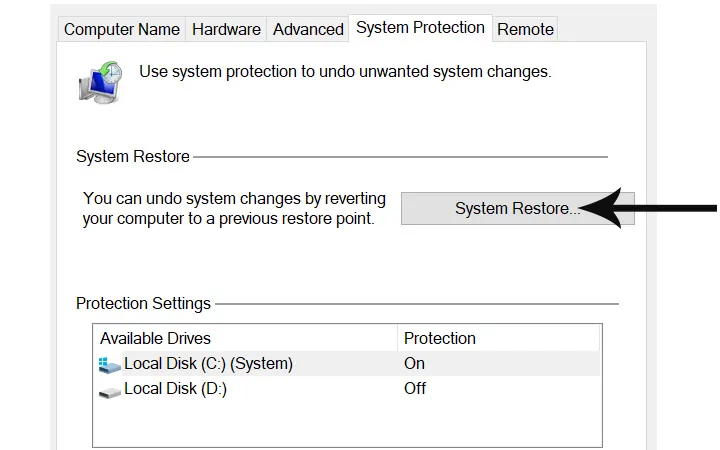Click the Protection Settings section label

click(143, 303)
